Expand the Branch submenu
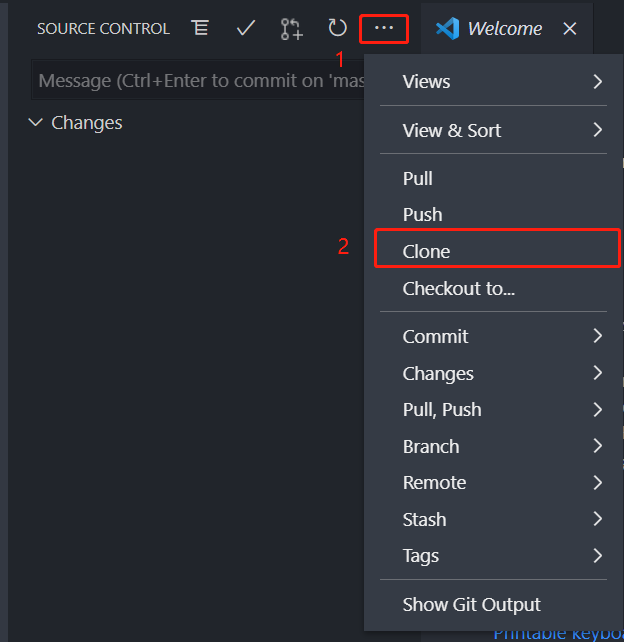Image resolution: width=624 pixels, height=642 pixels. [x=493, y=446]
